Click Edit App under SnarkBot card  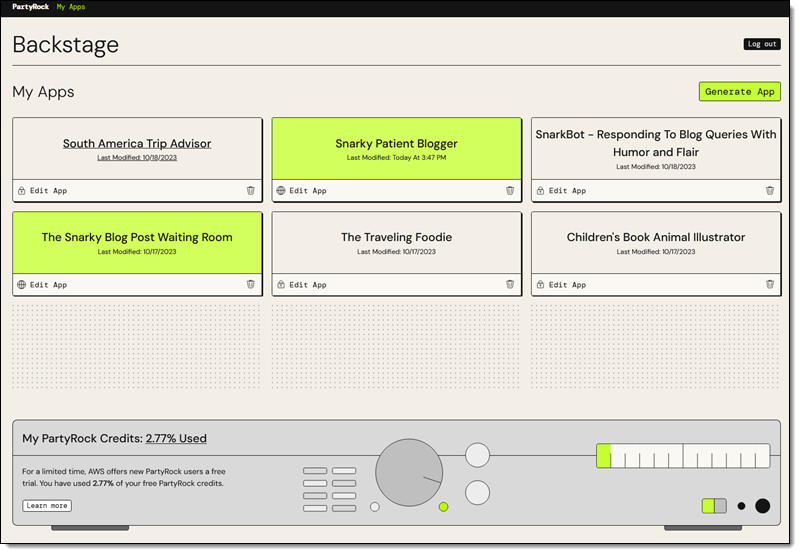[567, 191]
